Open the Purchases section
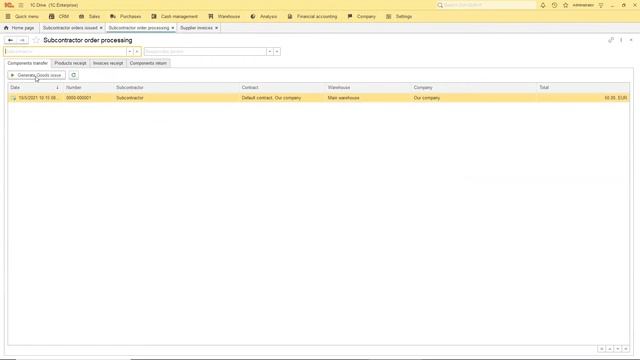The width and height of the screenshot is (640, 360). click(126, 16)
